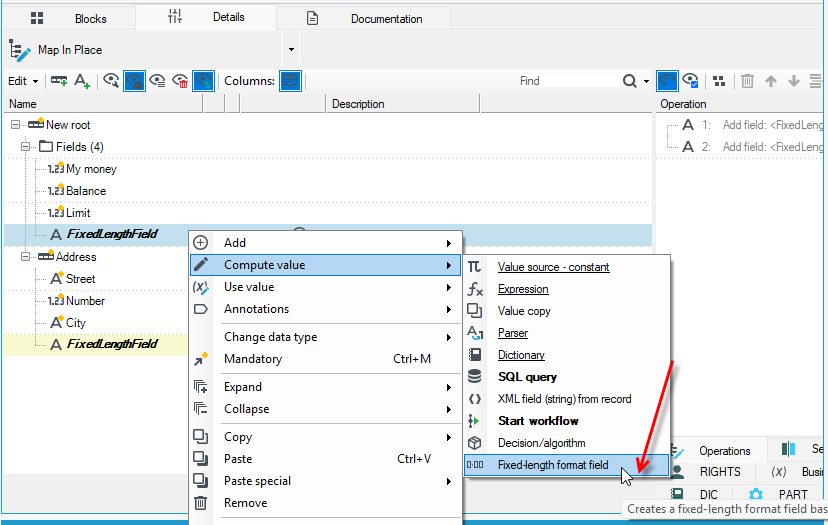Open the Add submenu in context menu
This screenshot has height=525, width=828.
point(325,243)
